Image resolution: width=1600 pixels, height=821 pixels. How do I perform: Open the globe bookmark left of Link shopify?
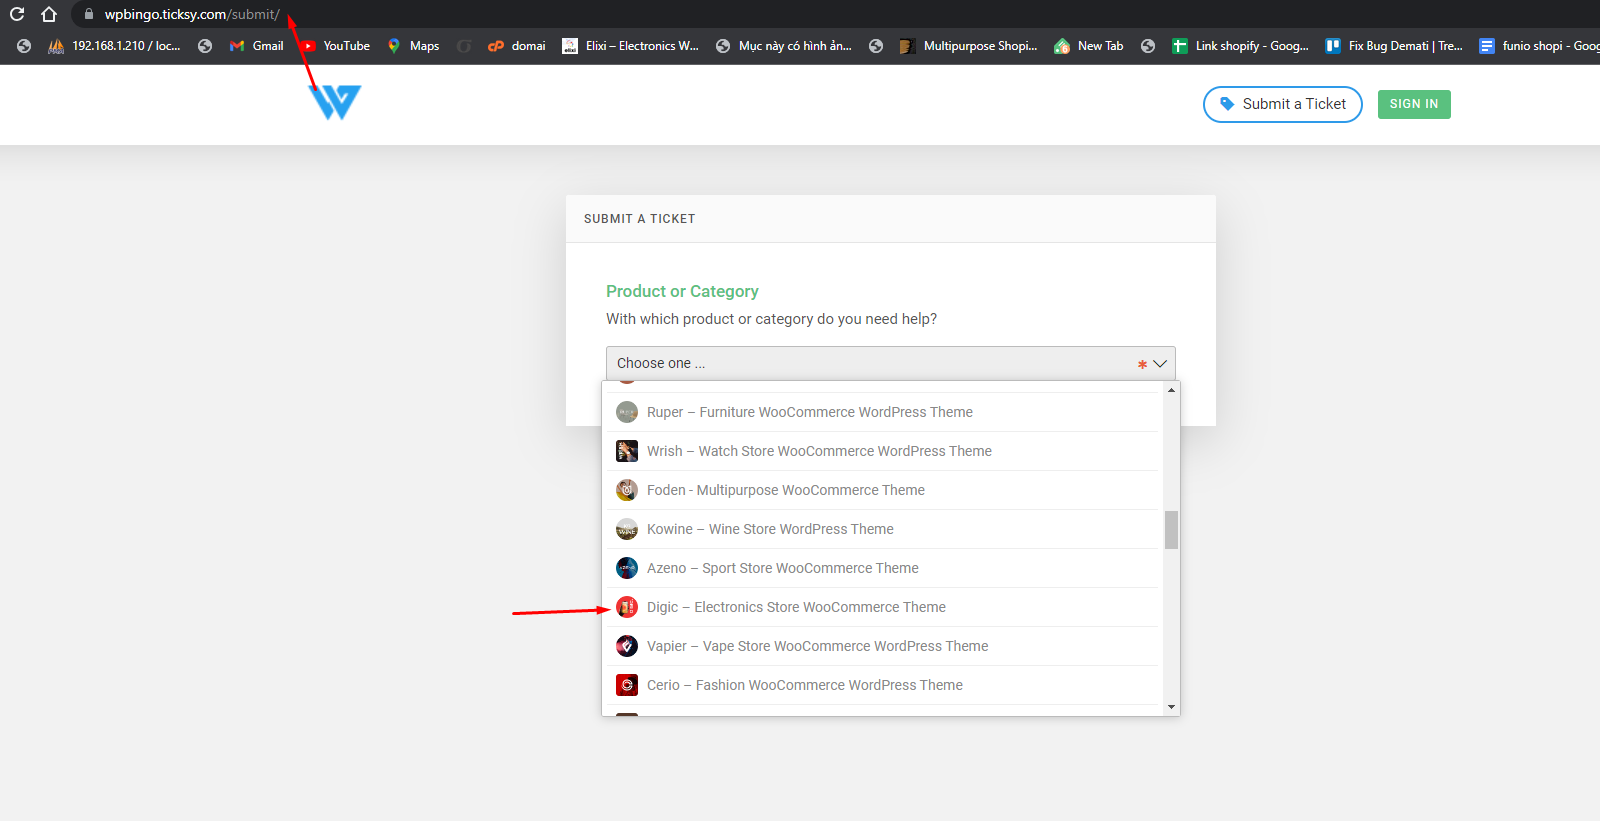(x=1148, y=46)
